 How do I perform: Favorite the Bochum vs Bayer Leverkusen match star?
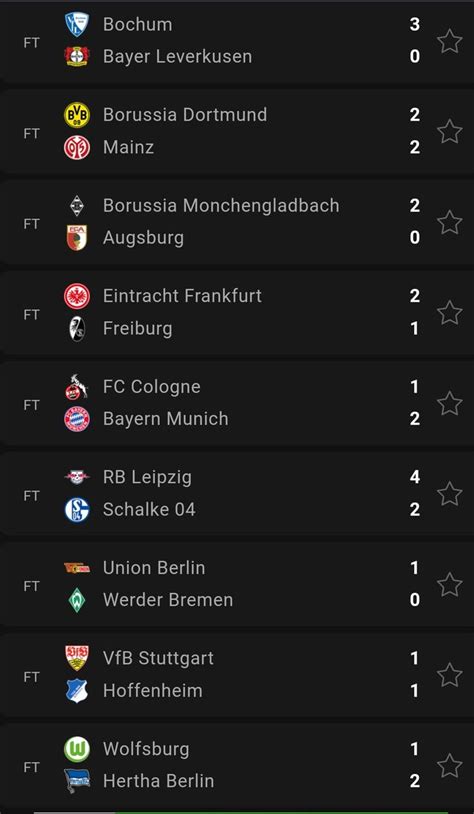point(450,41)
